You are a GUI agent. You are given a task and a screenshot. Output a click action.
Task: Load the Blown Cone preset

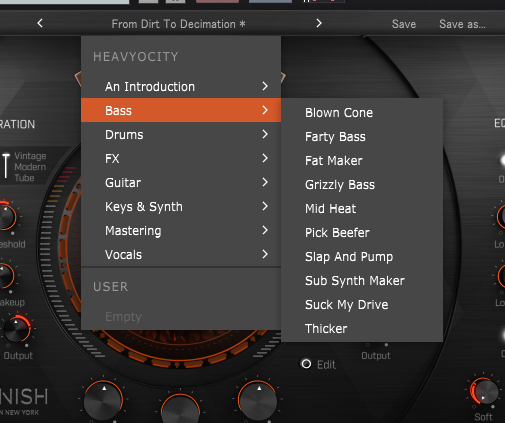362,113
